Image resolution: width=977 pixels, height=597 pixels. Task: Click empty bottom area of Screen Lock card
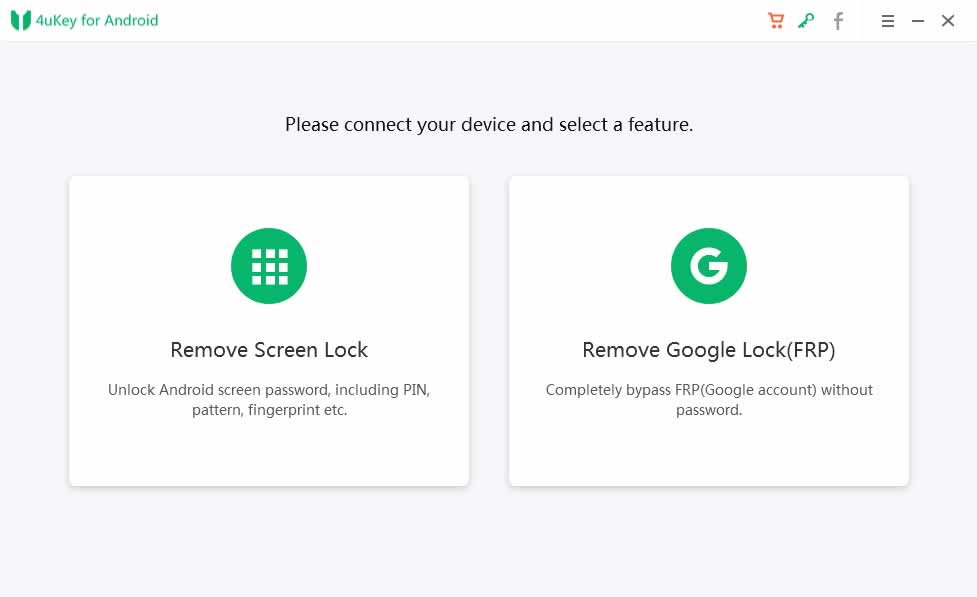(269, 455)
